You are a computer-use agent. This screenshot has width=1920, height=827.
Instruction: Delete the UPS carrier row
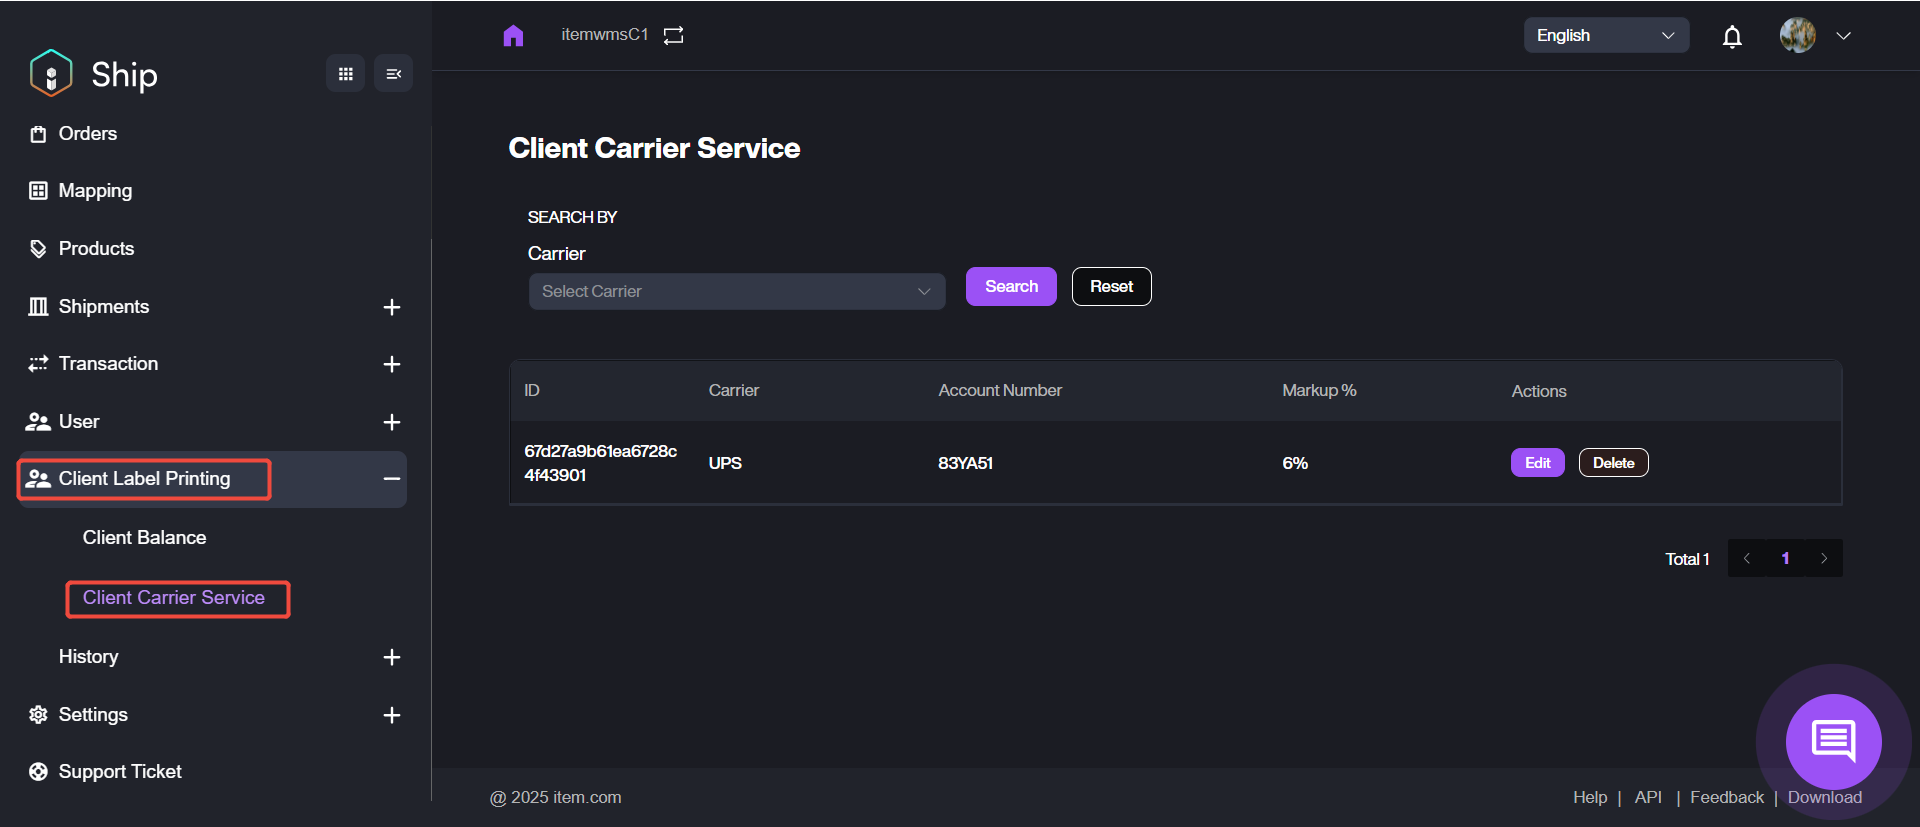pos(1612,463)
